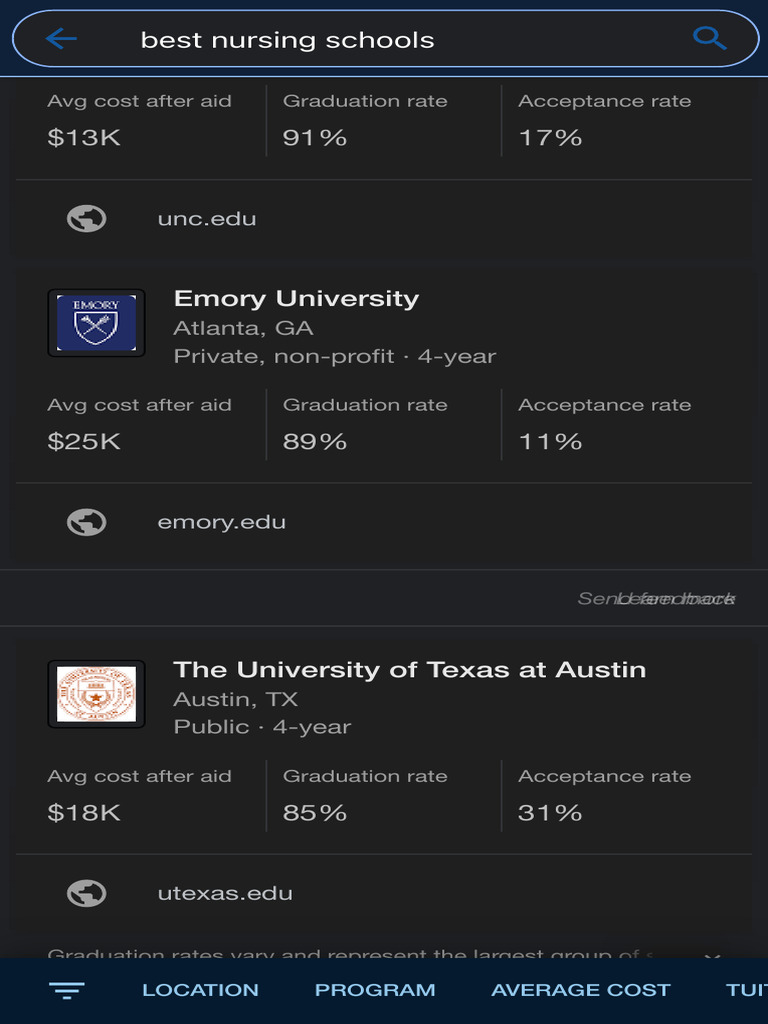Open the Emory University logo thumbnail
This screenshot has height=1024, width=768.
pyautogui.click(x=96, y=323)
